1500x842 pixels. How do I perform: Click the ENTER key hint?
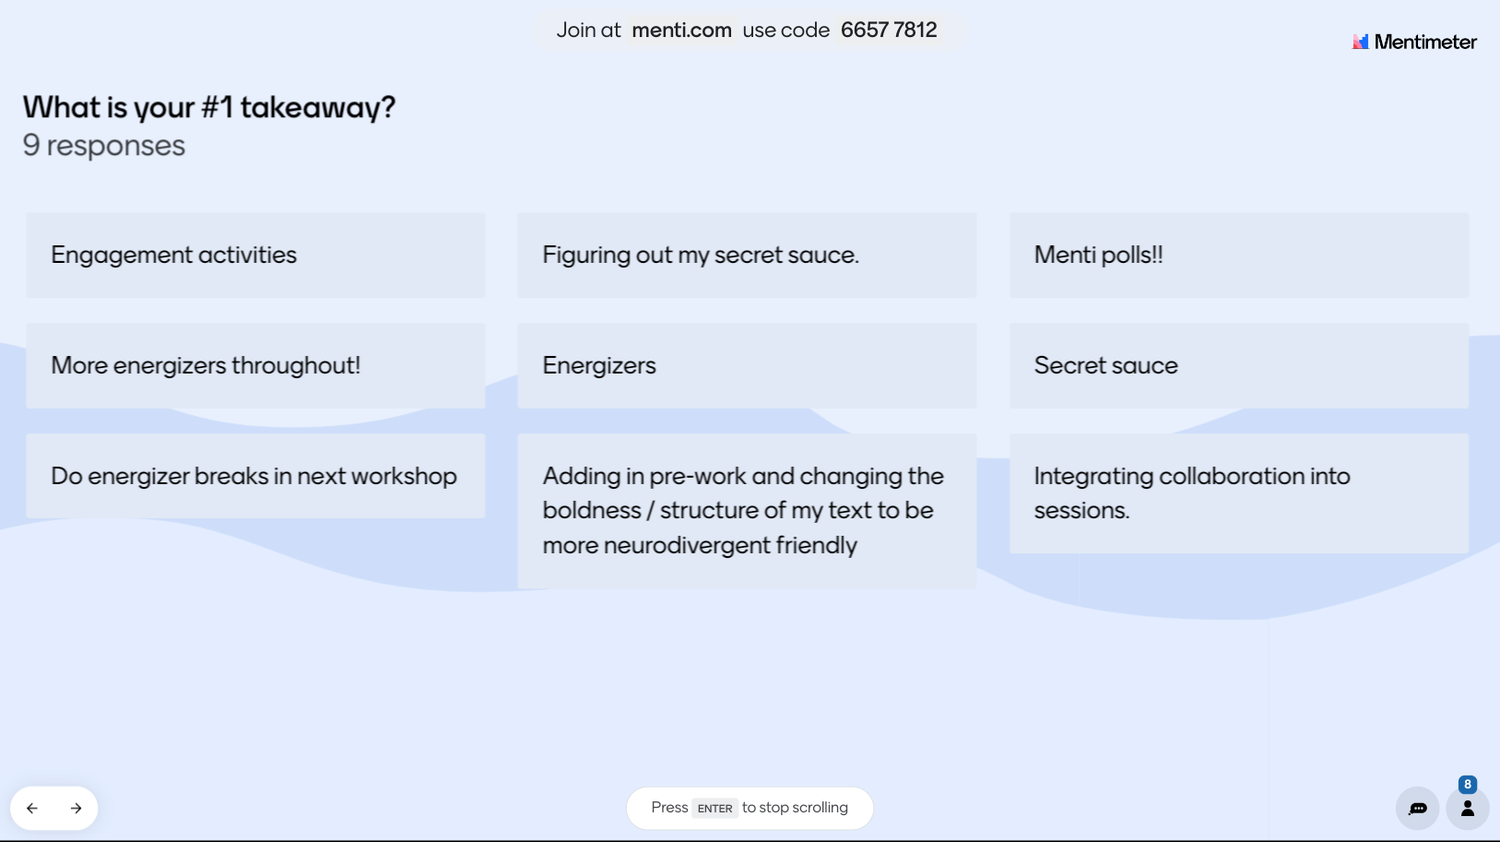[x=715, y=808]
